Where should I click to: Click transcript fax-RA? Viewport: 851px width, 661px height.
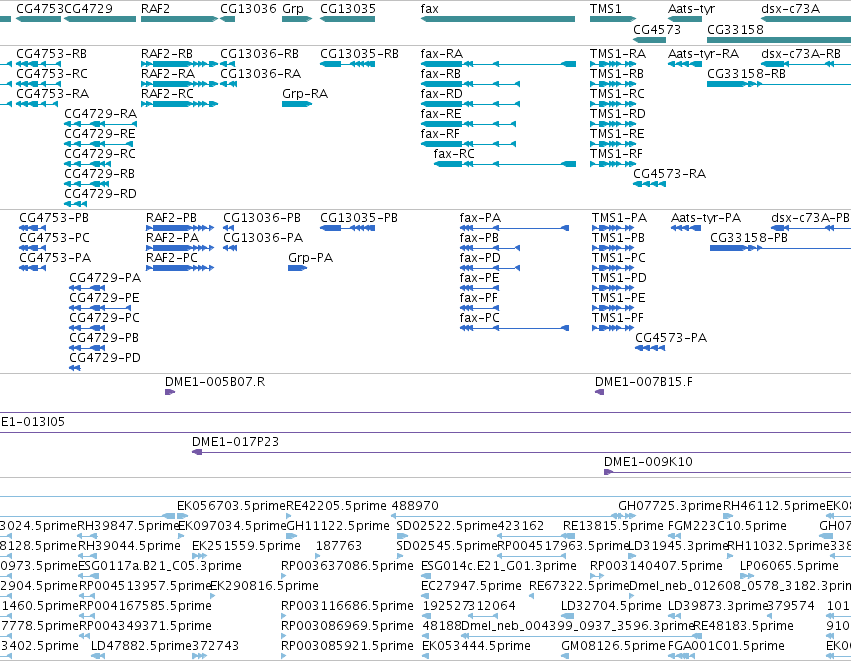498,64
